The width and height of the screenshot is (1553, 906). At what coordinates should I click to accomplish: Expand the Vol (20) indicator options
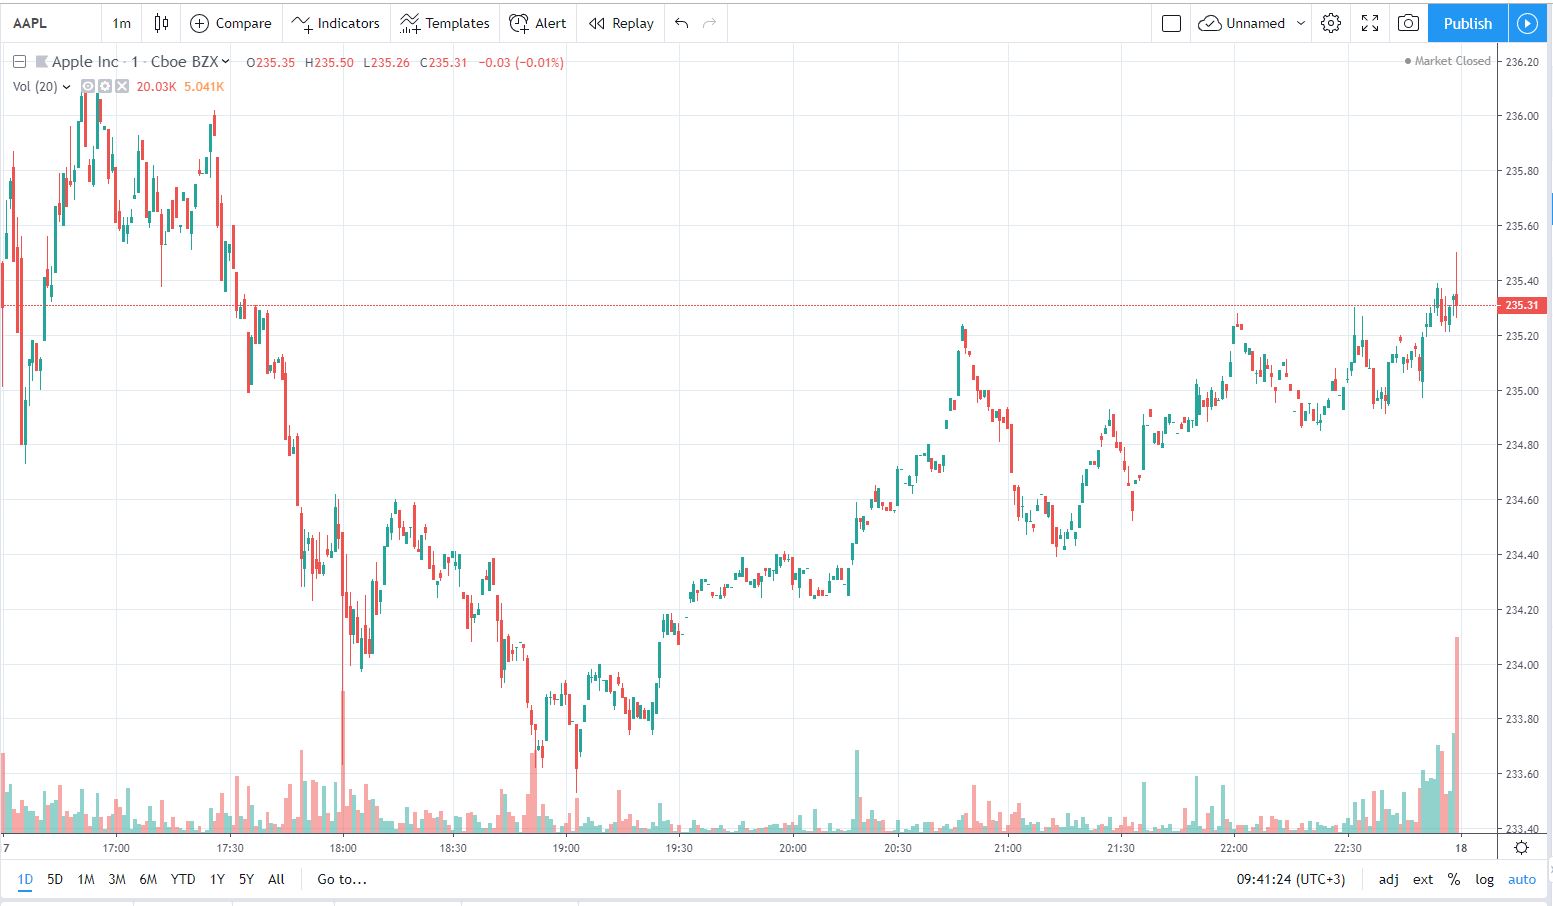point(67,87)
